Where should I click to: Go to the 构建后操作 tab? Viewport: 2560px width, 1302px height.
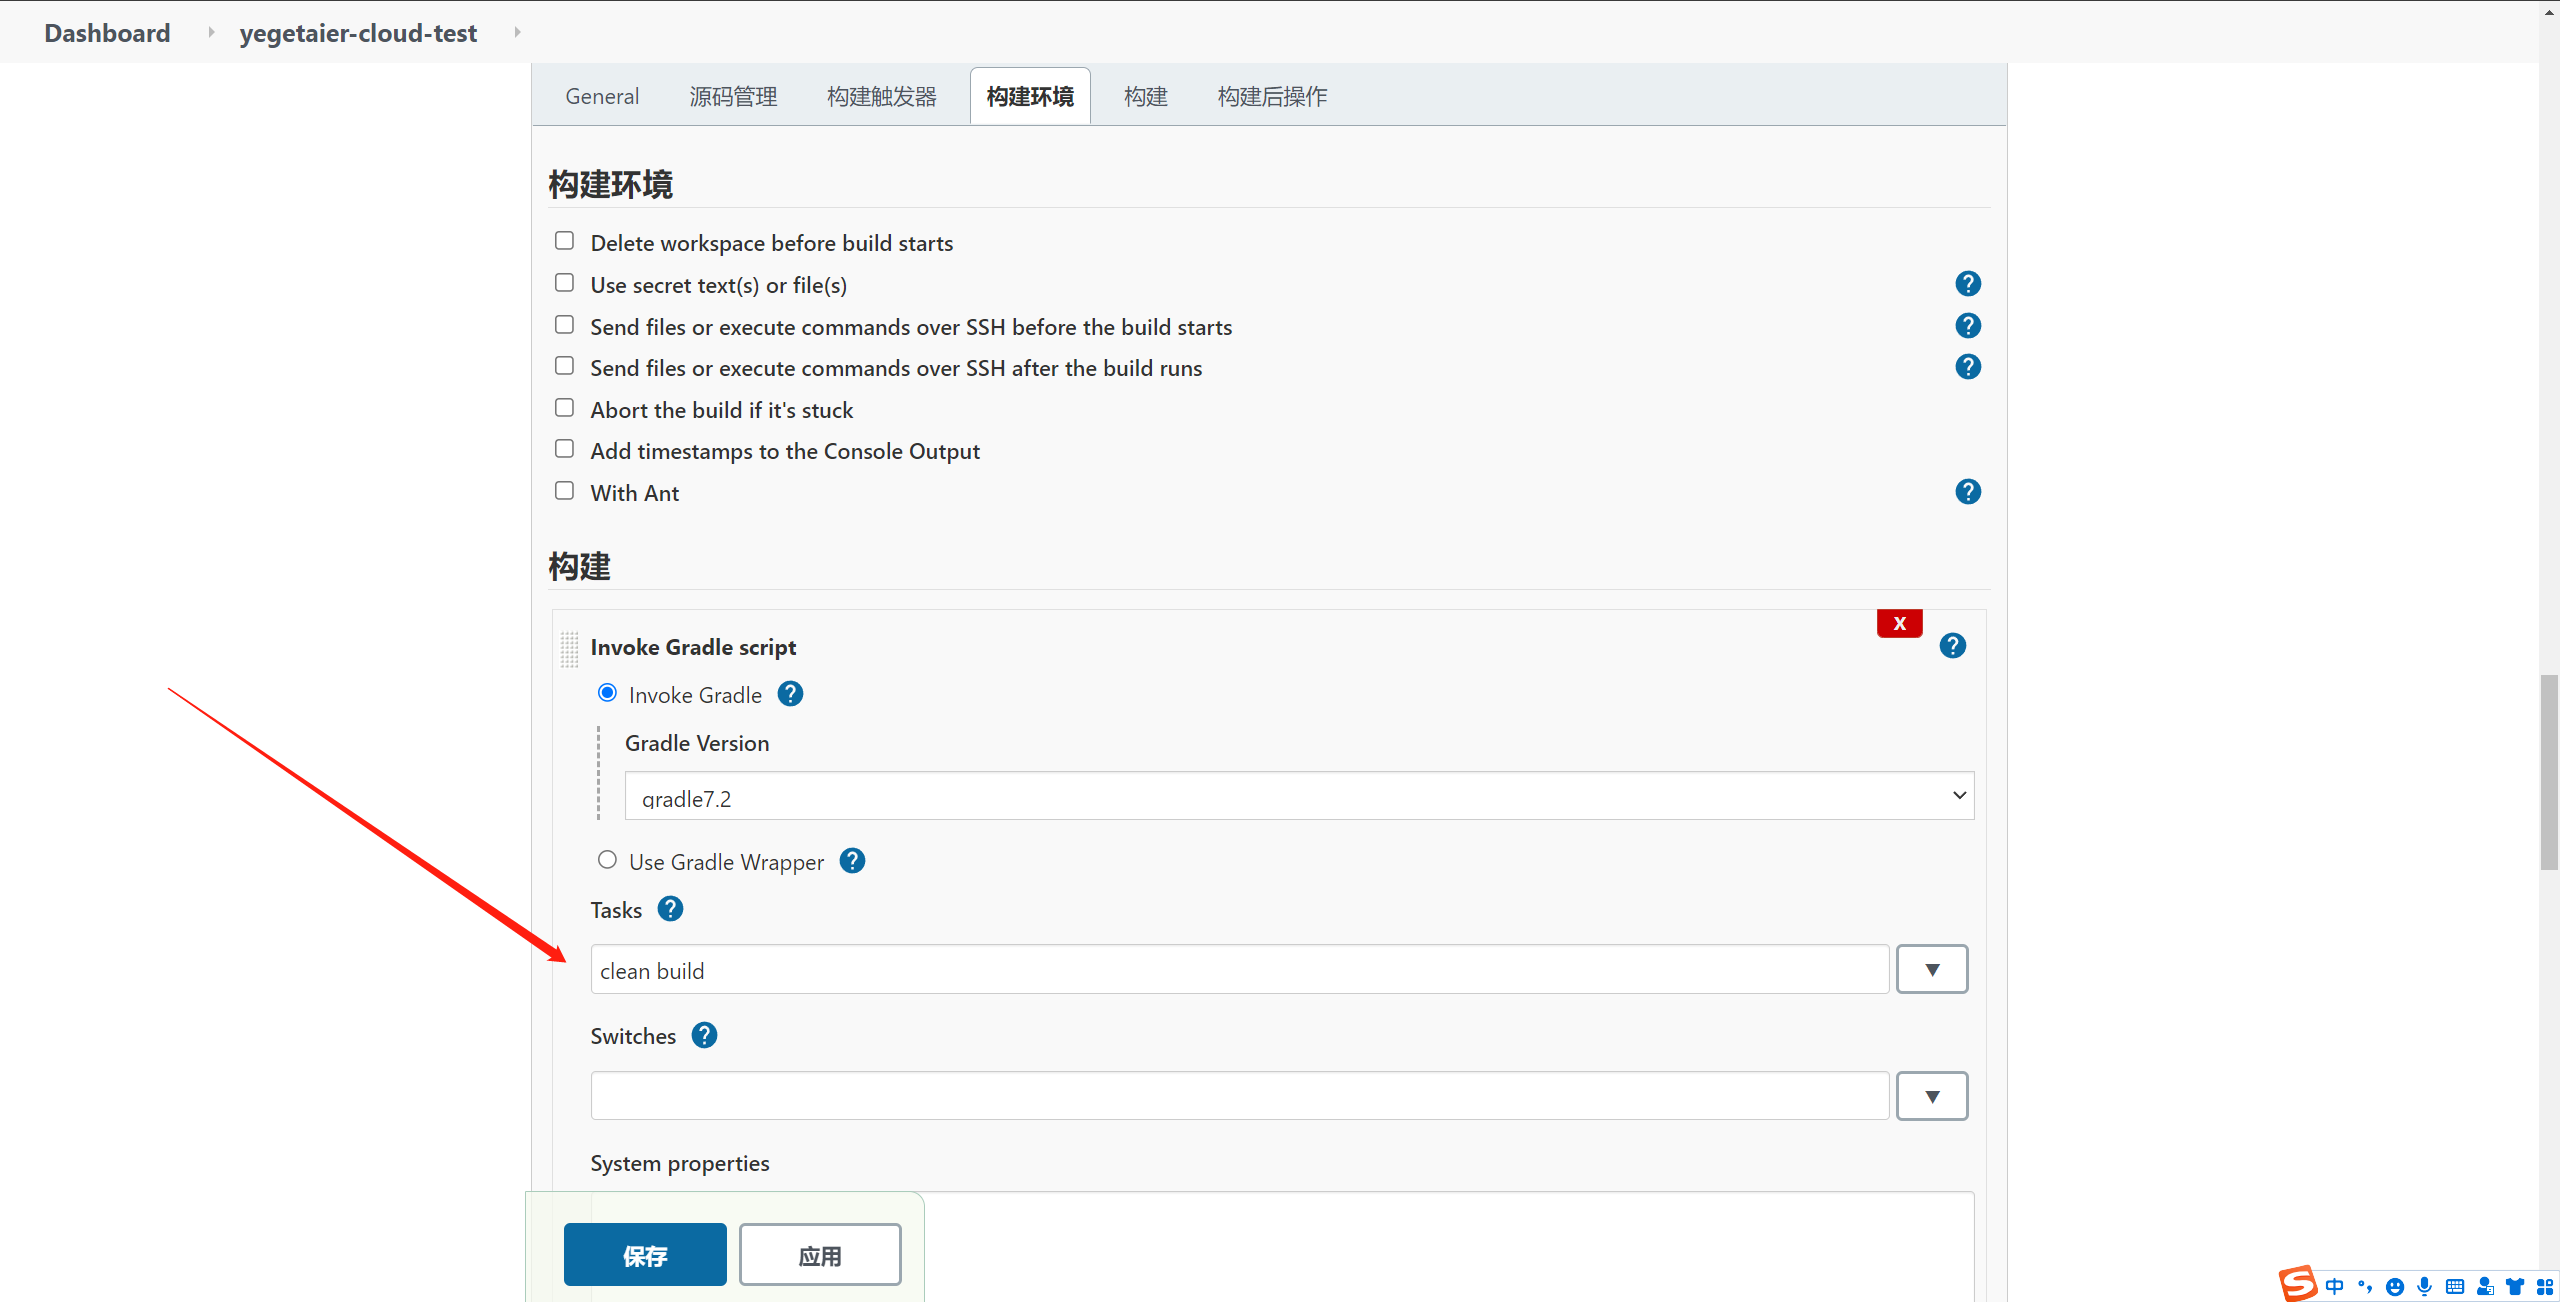click(x=1272, y=97)
